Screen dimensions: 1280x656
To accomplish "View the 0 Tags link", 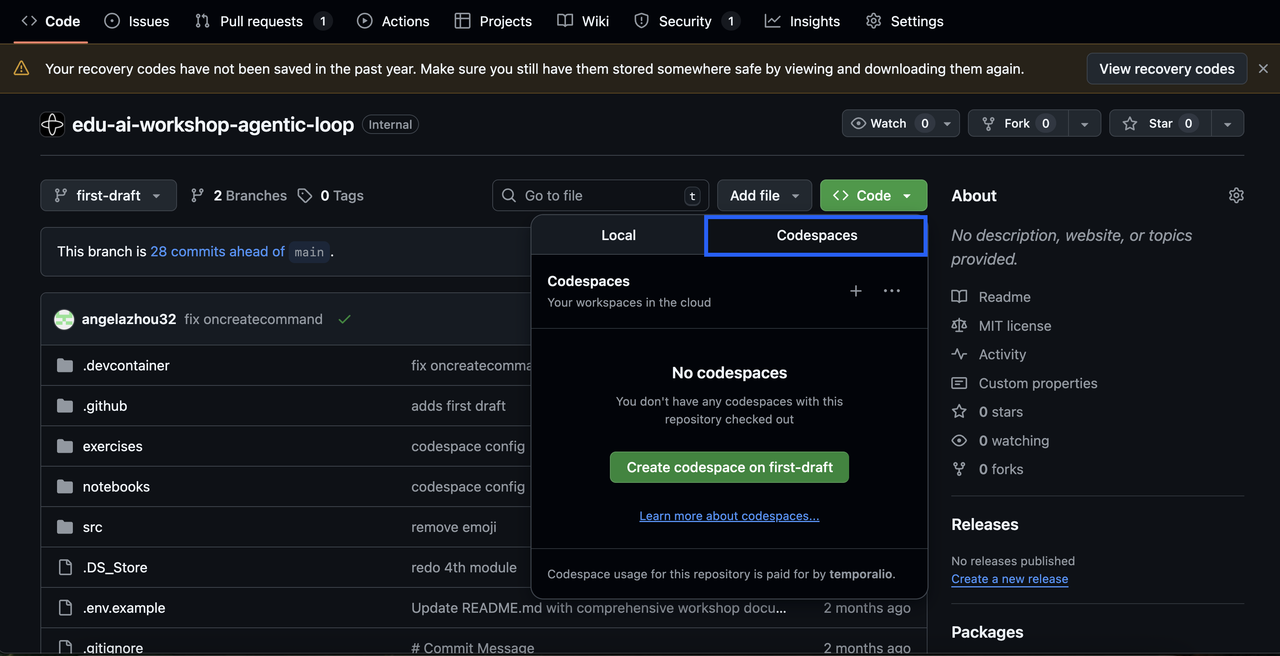I will (x=330, y=195).
